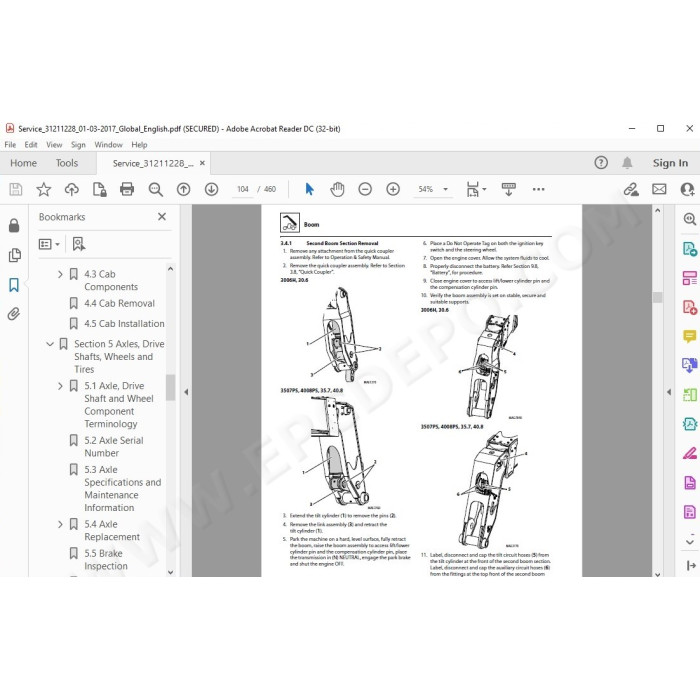
Task: Toggle scrolling mode icon
Action: coord(508,189)
